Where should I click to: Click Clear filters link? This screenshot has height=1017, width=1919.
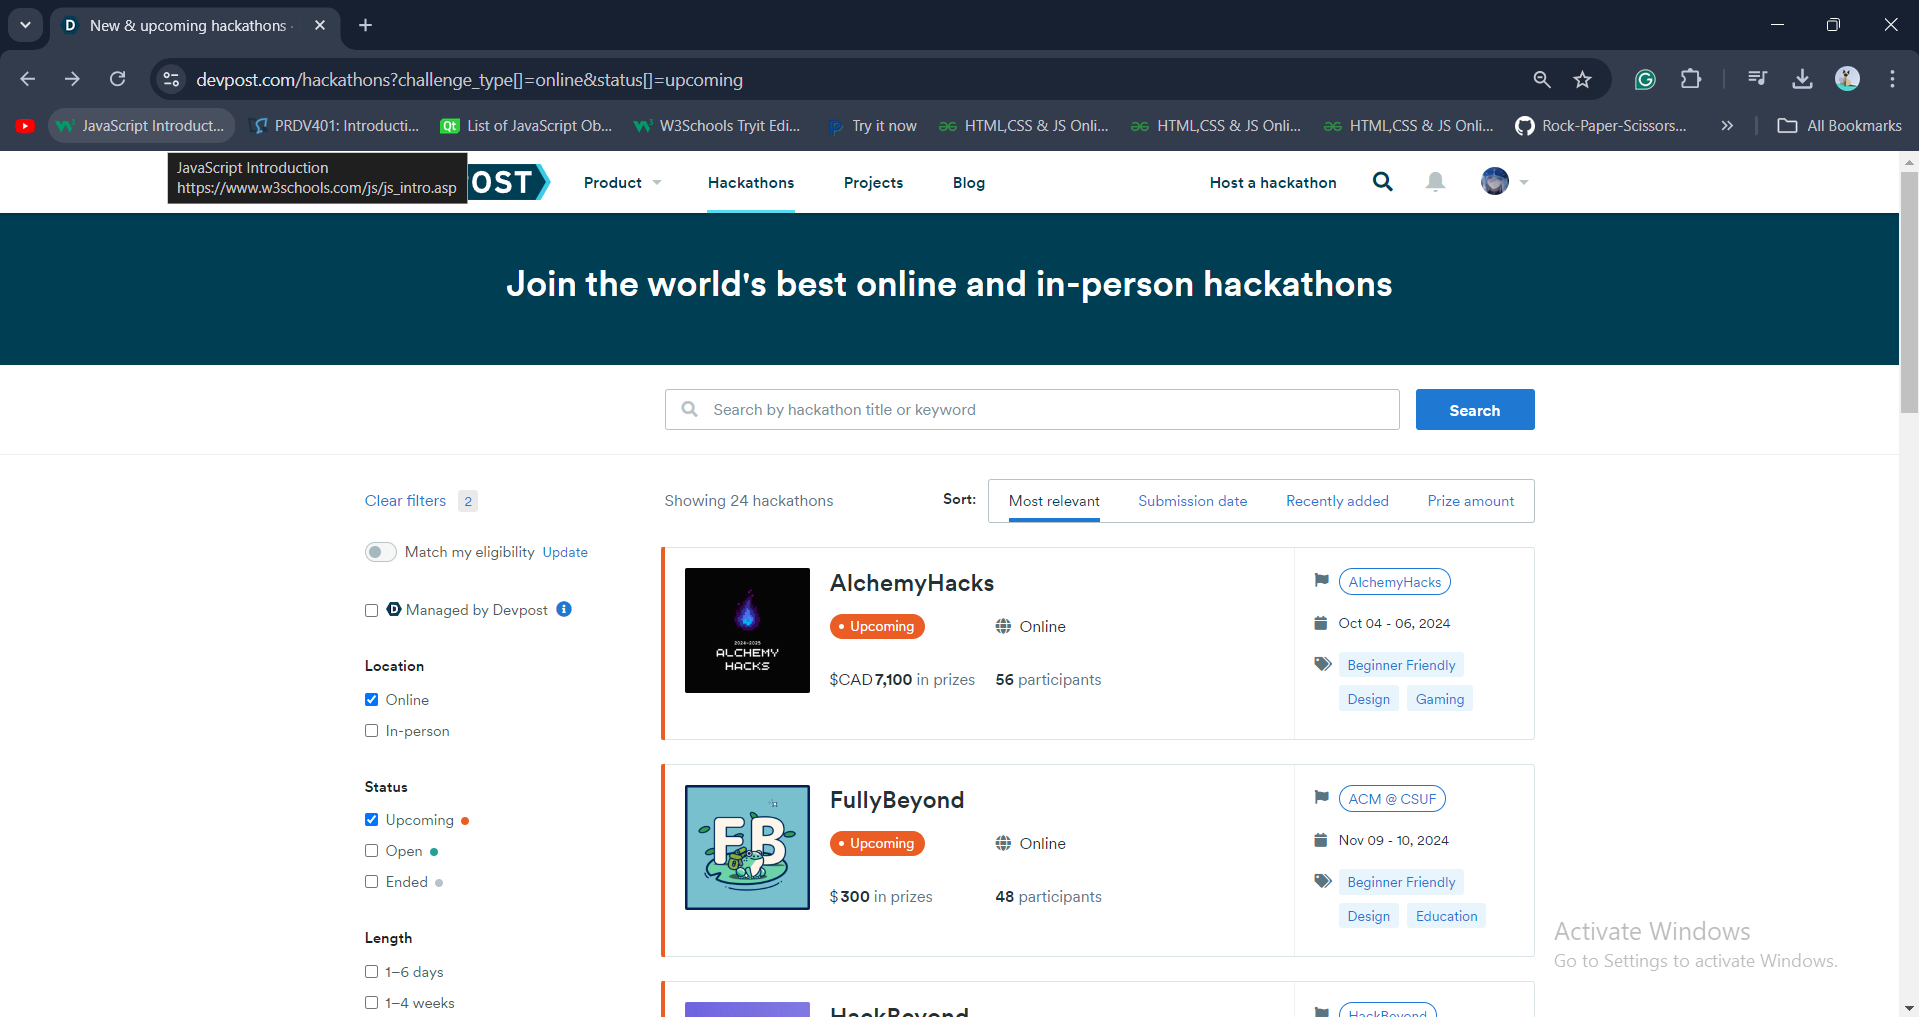[405, 501]
